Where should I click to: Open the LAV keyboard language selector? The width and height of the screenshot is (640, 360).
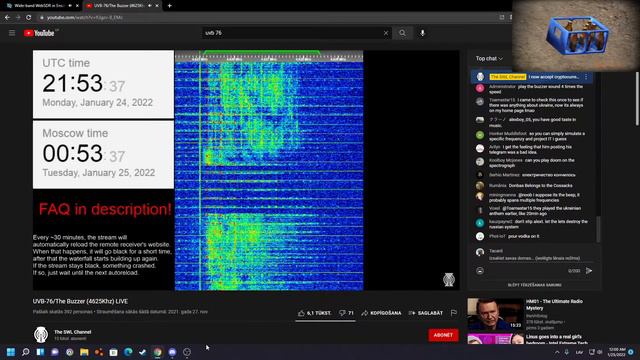point(579,352)
